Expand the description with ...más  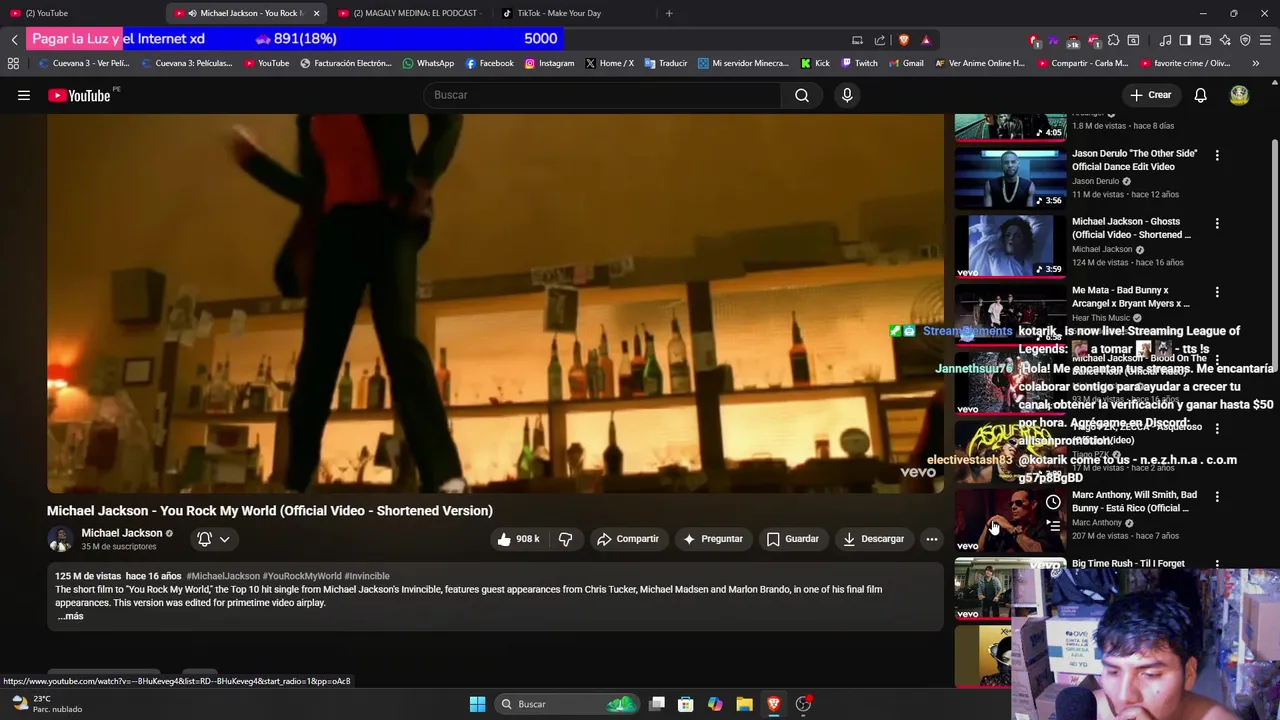click(70, 616)
